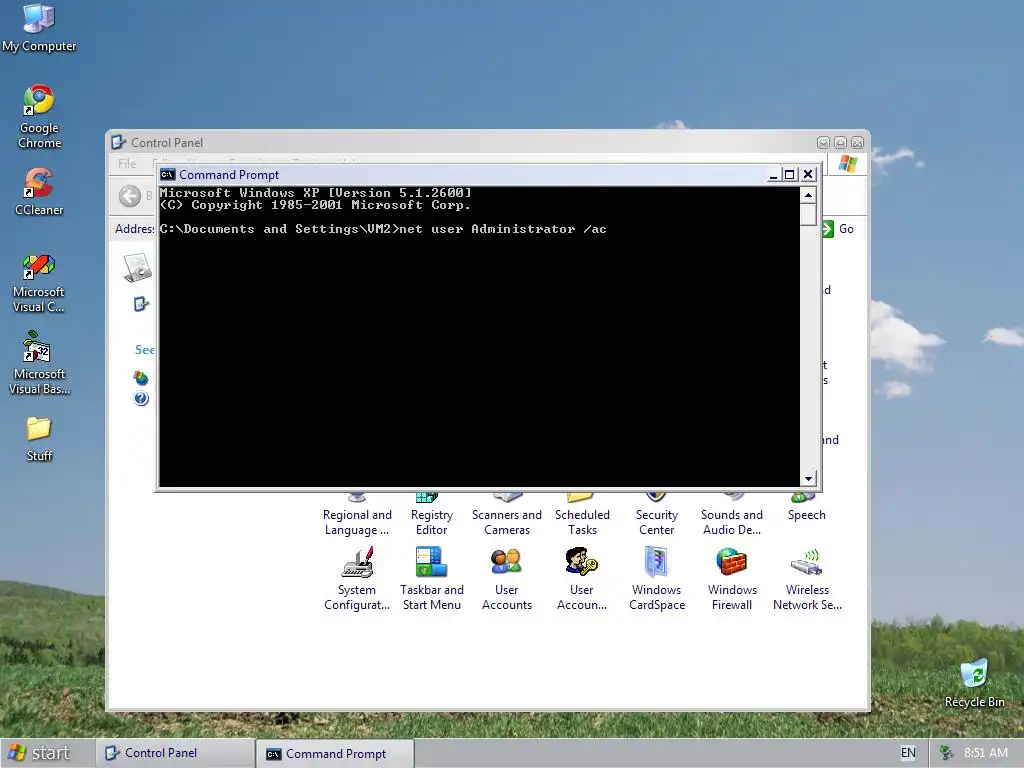Click the Windows Update globe icon in sidebar
1024x768 pixels.
click(x=141, y=378)
